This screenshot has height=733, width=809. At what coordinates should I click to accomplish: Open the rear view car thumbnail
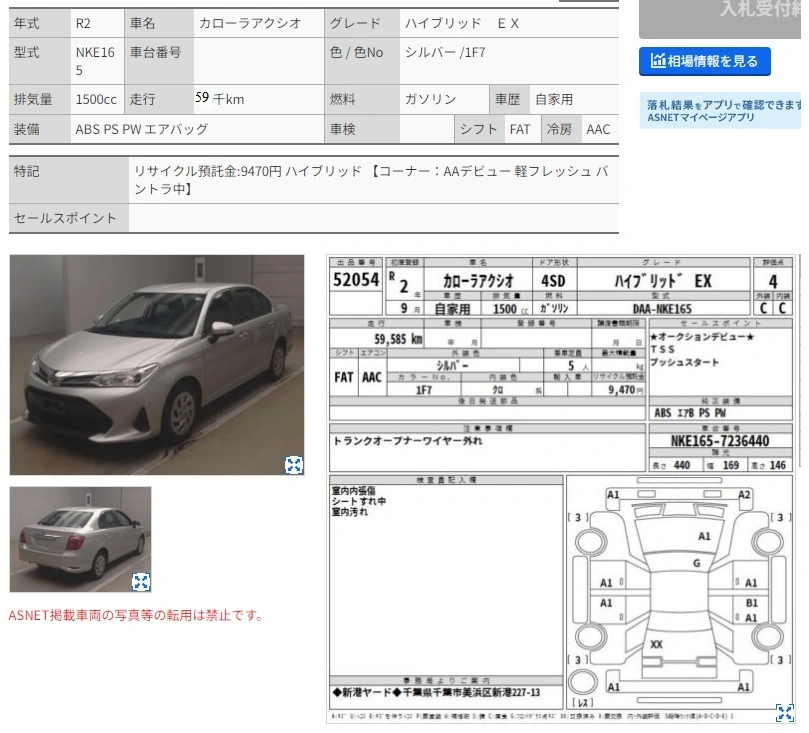click(x=80, y=539)
